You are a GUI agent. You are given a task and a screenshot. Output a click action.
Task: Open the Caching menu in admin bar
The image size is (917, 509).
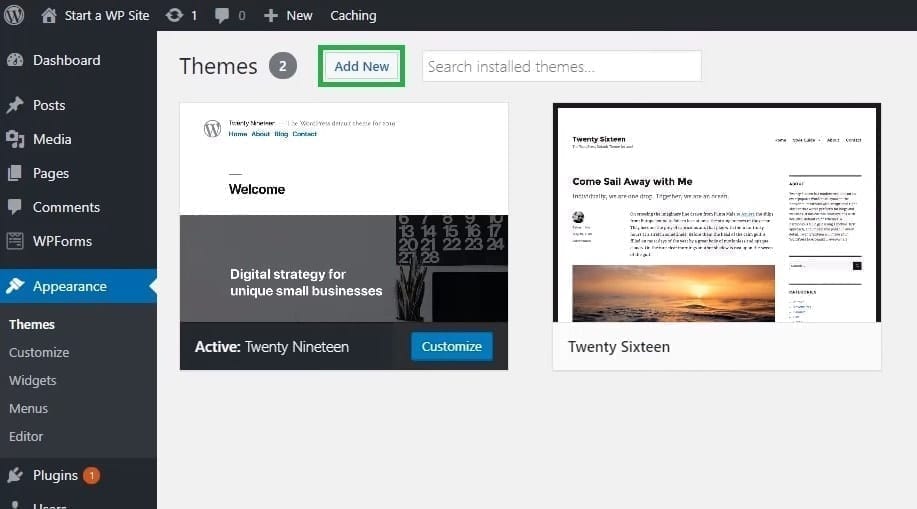[x=353, y=16]
